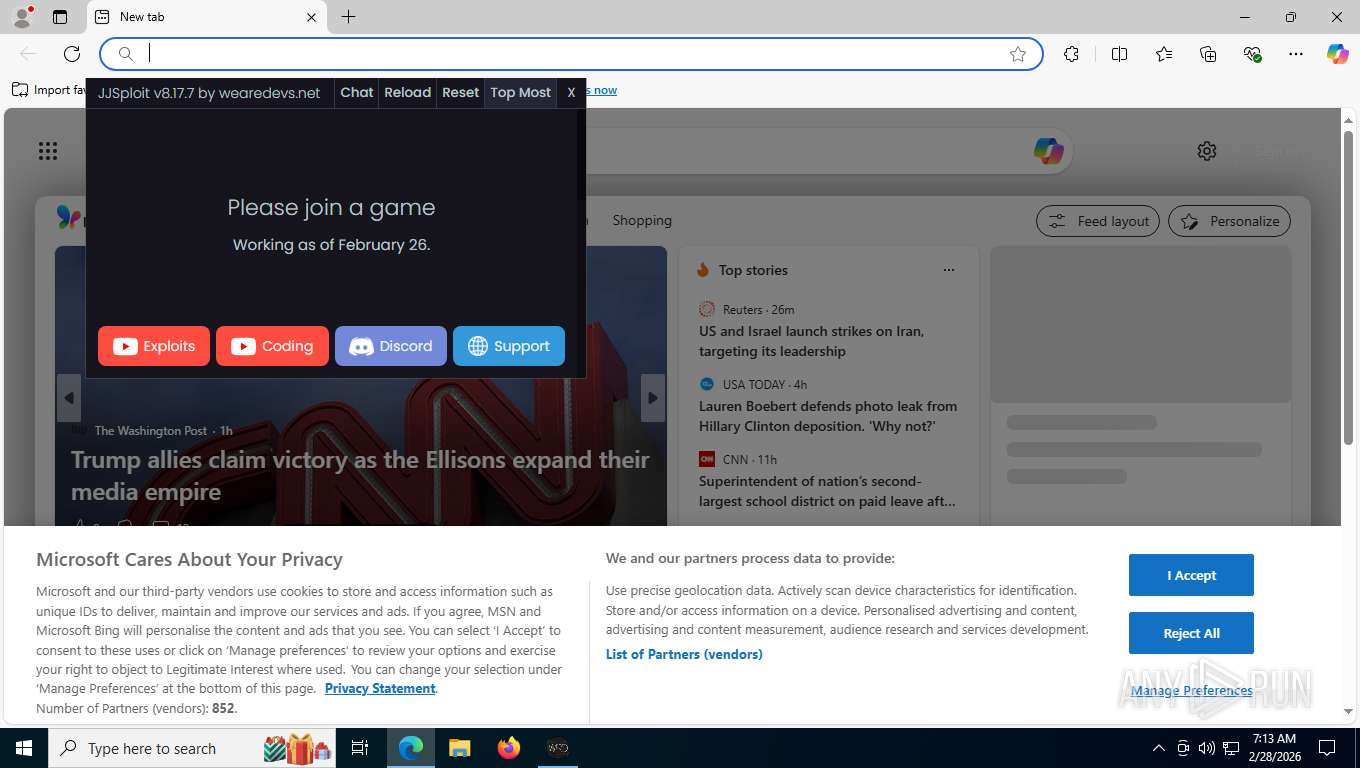Open the Privacy Statement link

point(380,688)
